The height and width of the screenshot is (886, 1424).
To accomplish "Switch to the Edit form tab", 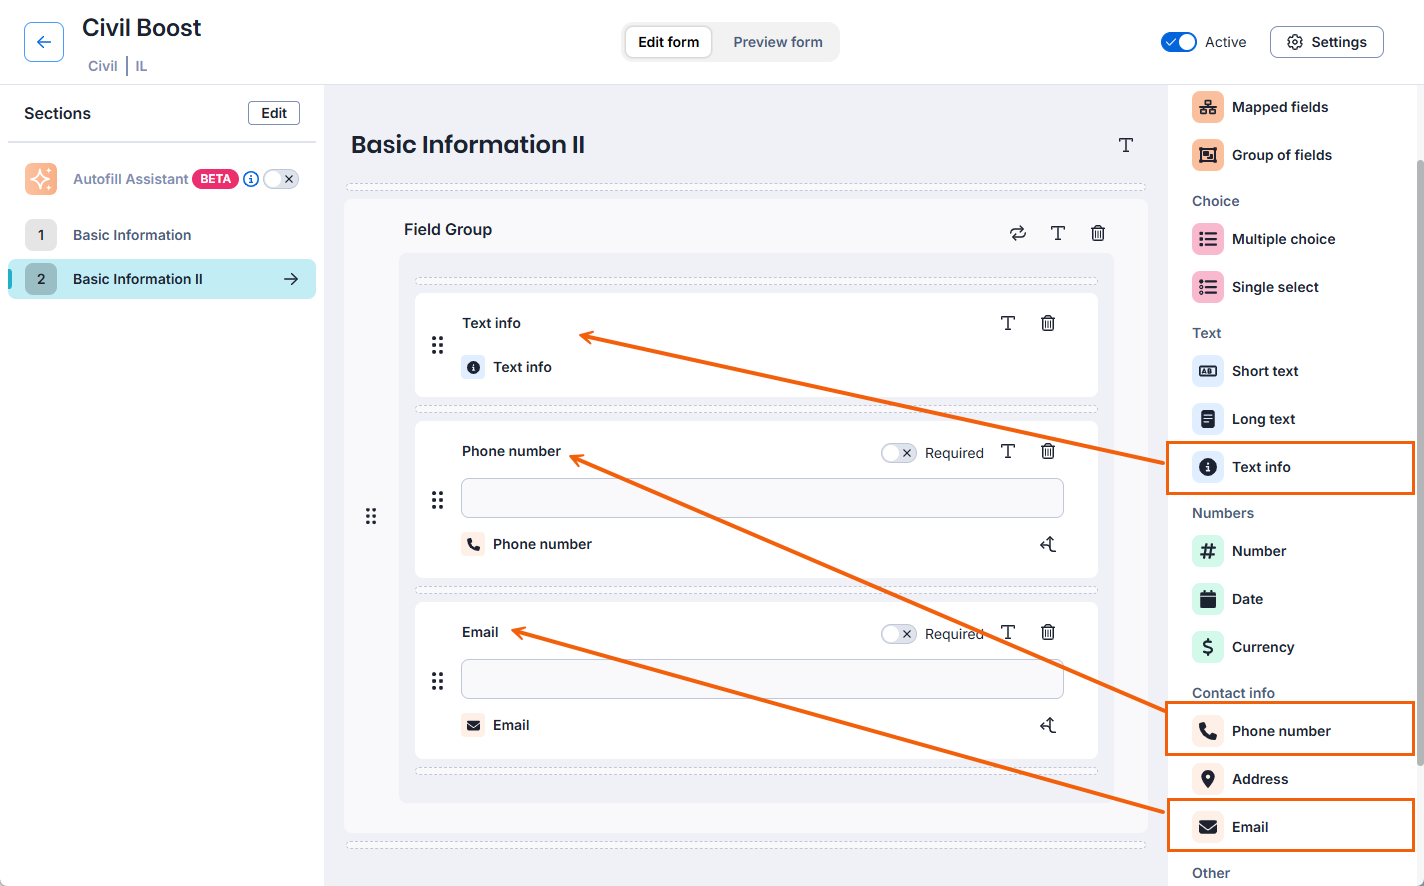I will tap(669, 42).
